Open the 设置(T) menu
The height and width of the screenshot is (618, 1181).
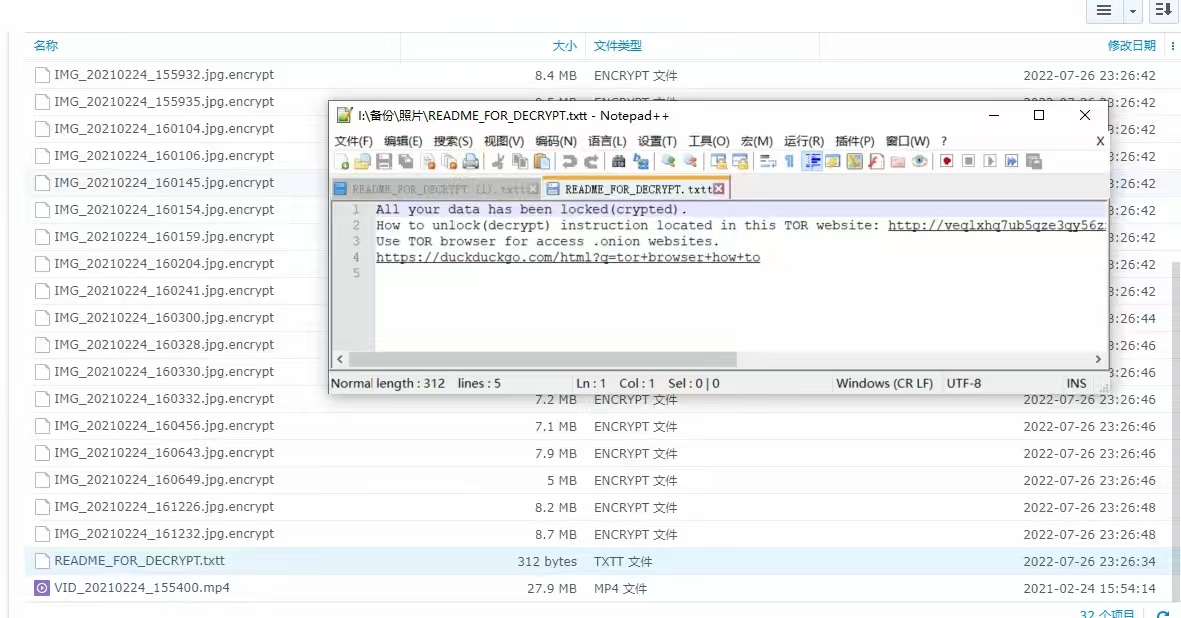click(658, 141)
